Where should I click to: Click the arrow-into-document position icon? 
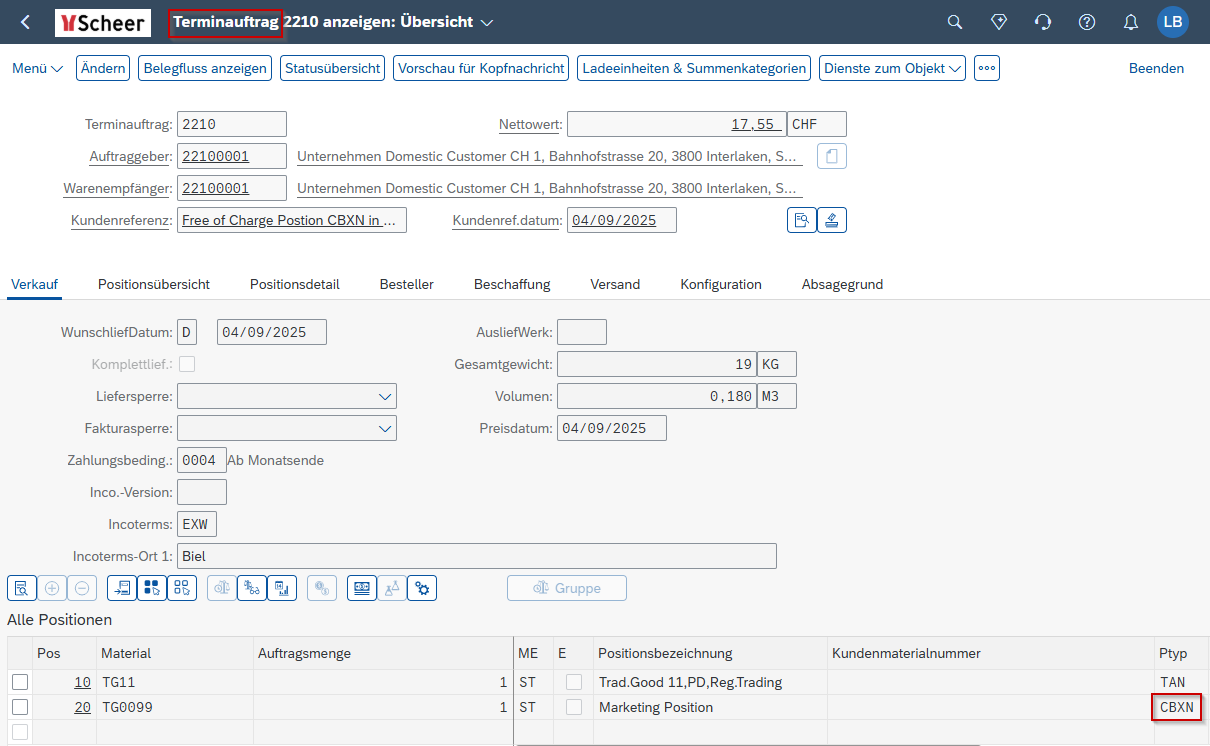122,588
